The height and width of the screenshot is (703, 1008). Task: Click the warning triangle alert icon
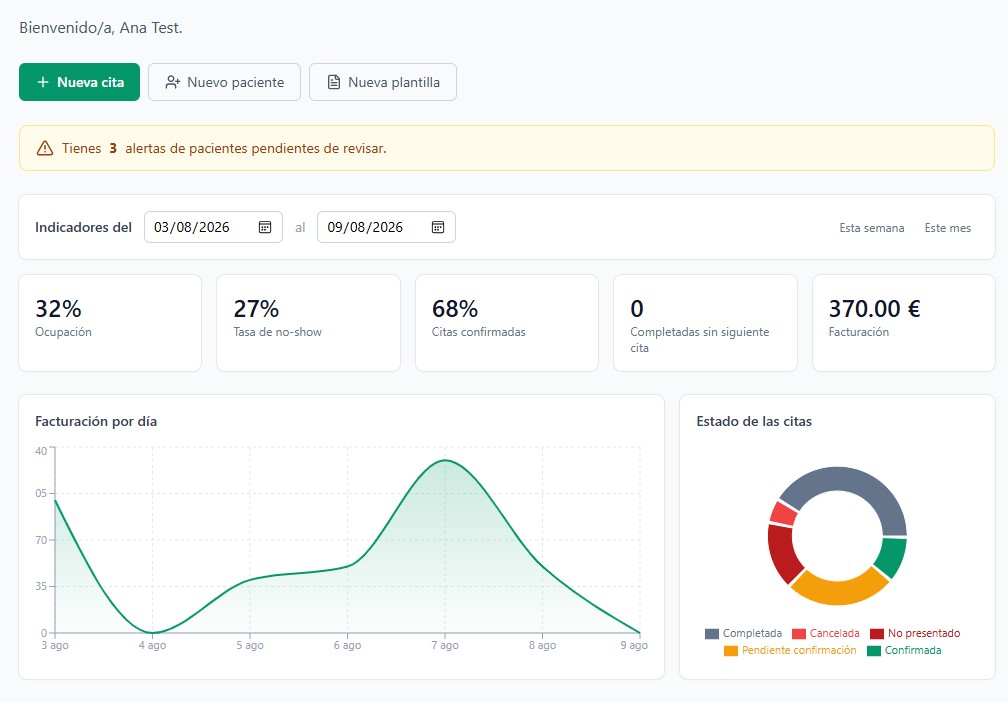(x=45, y=148)
